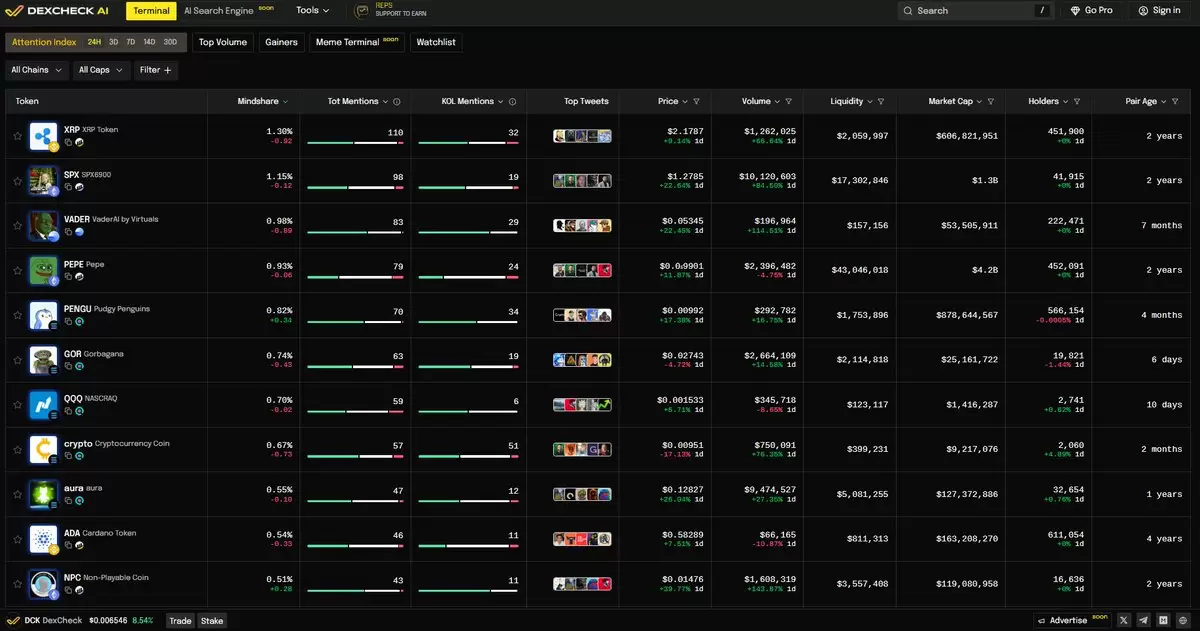Click the crypto coin logo
Viewport: 1200px width, 631px height.
[43, 449]
